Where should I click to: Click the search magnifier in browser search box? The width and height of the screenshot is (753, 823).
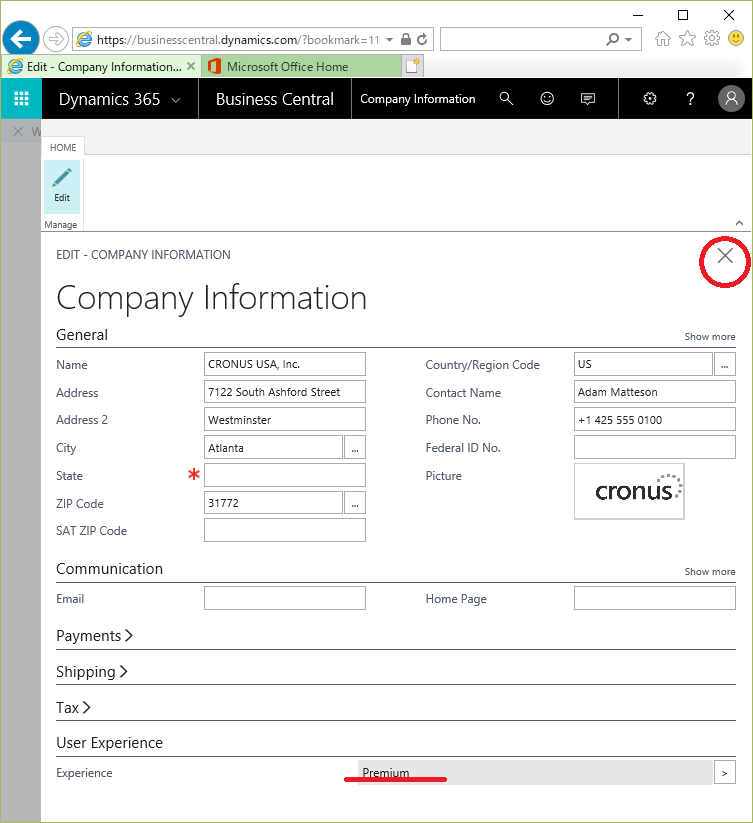click(612, 39)
